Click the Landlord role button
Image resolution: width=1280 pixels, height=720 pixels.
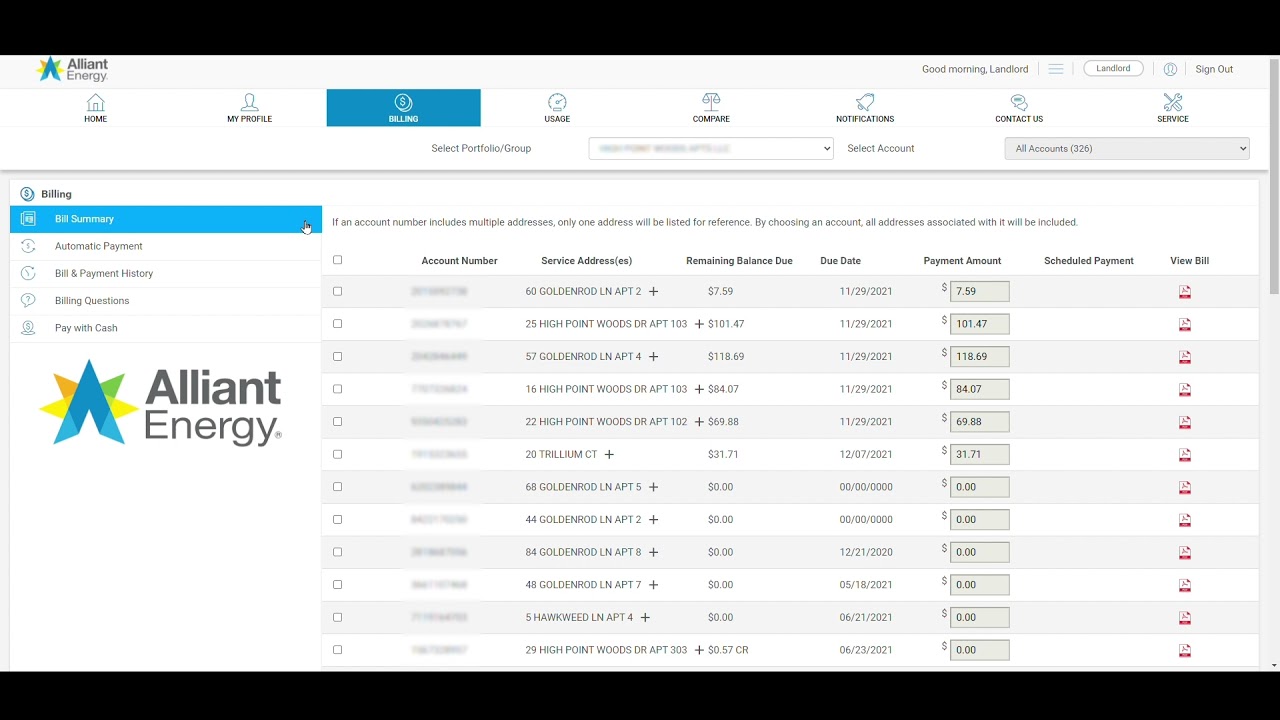pyautogui.click(x=1113, y=69)
